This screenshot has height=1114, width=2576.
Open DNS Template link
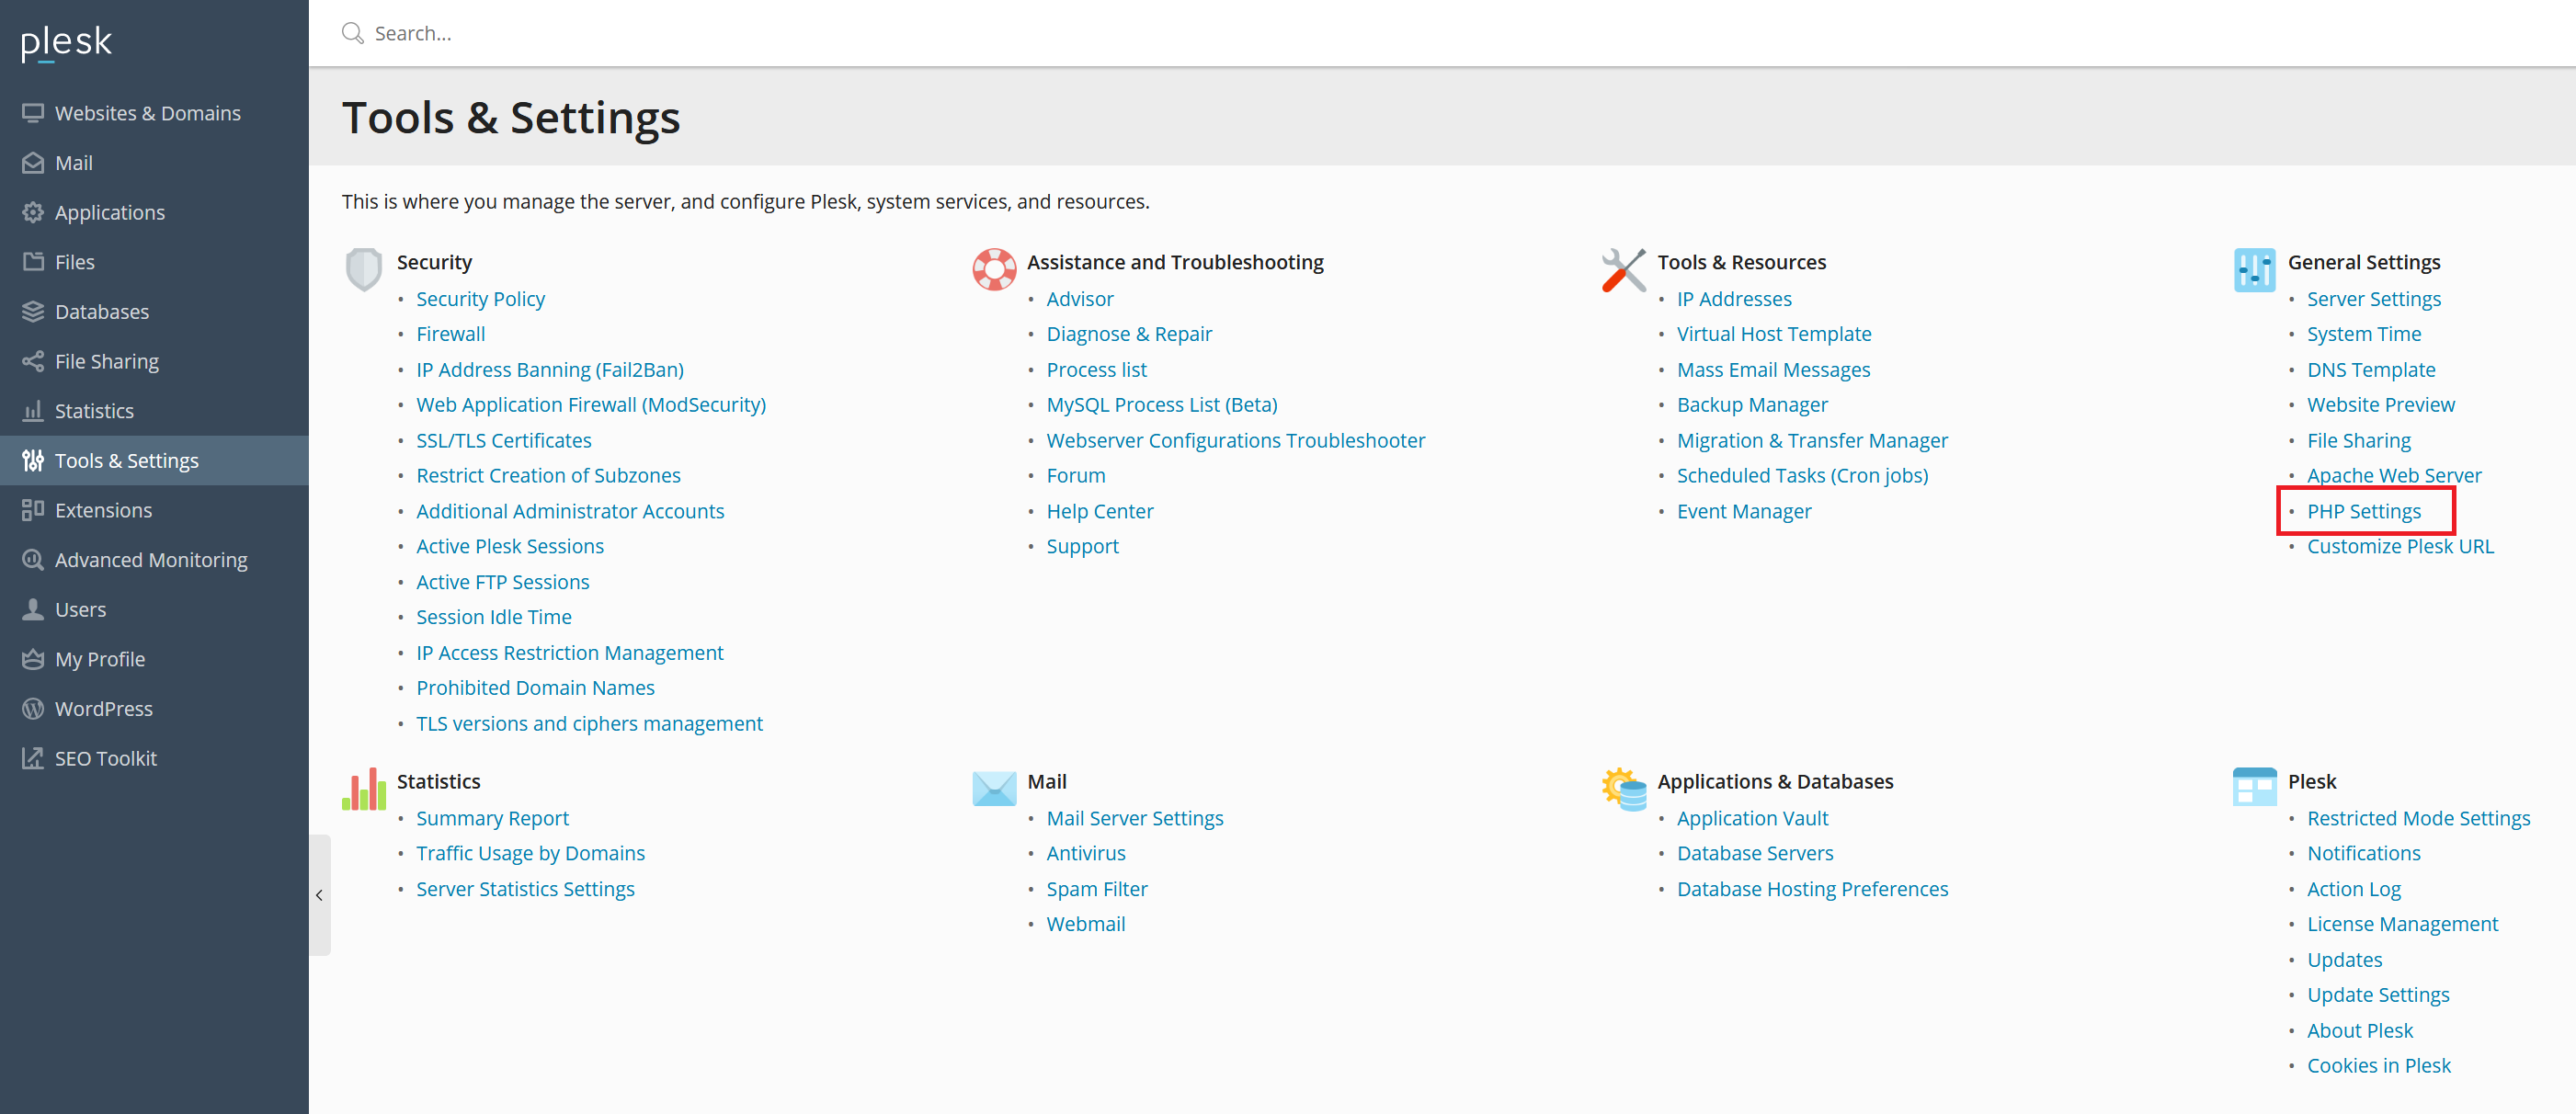coord(2371,370)
